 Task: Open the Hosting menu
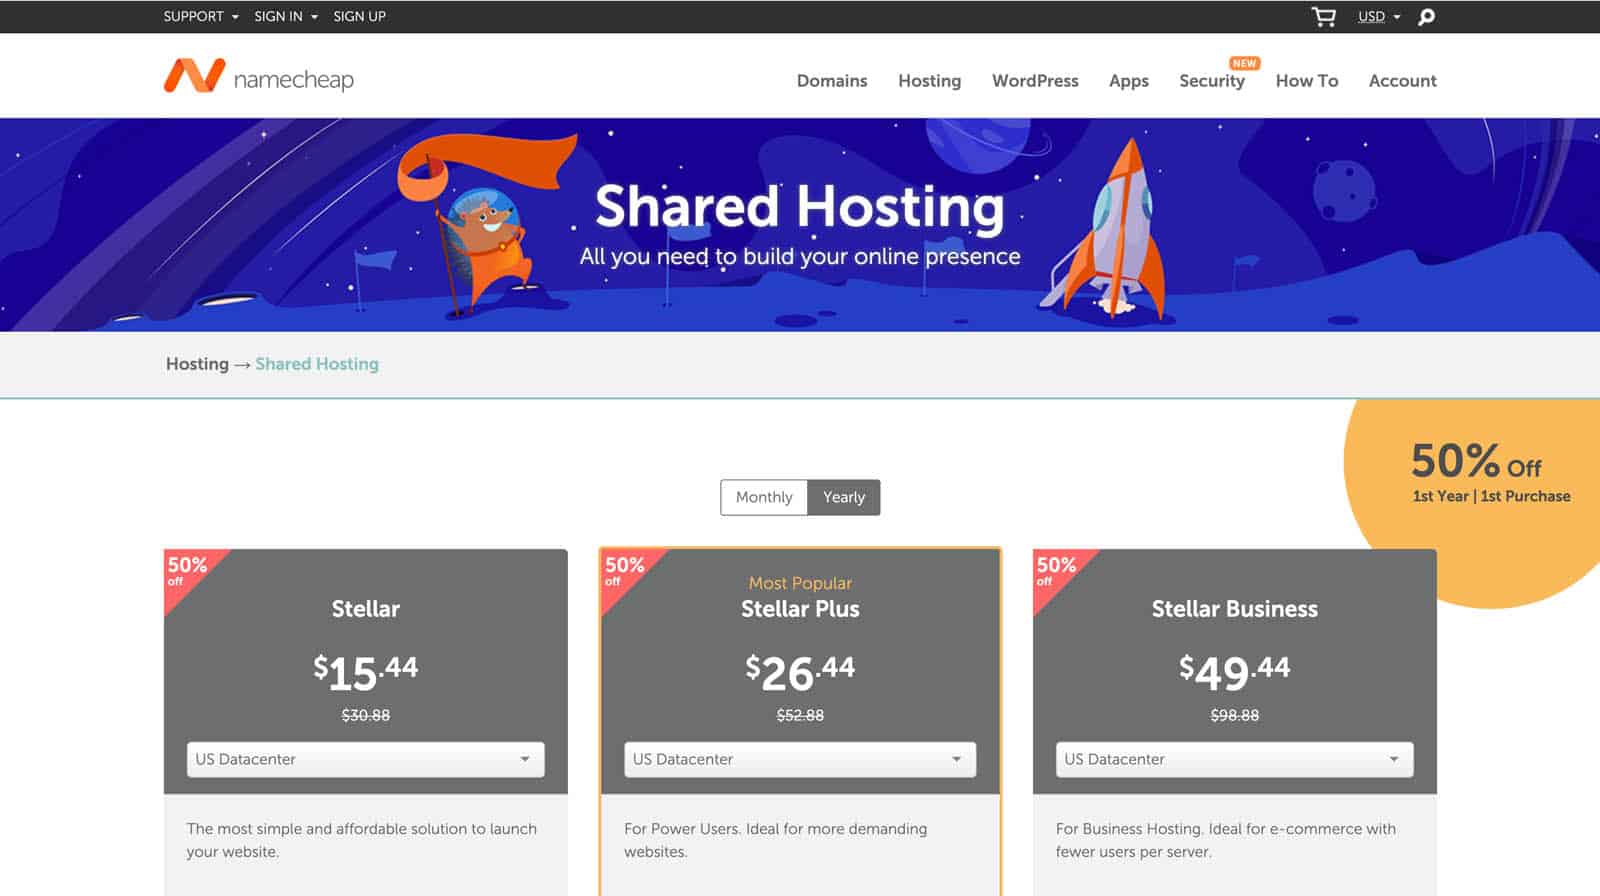click(x=929, y=81)
